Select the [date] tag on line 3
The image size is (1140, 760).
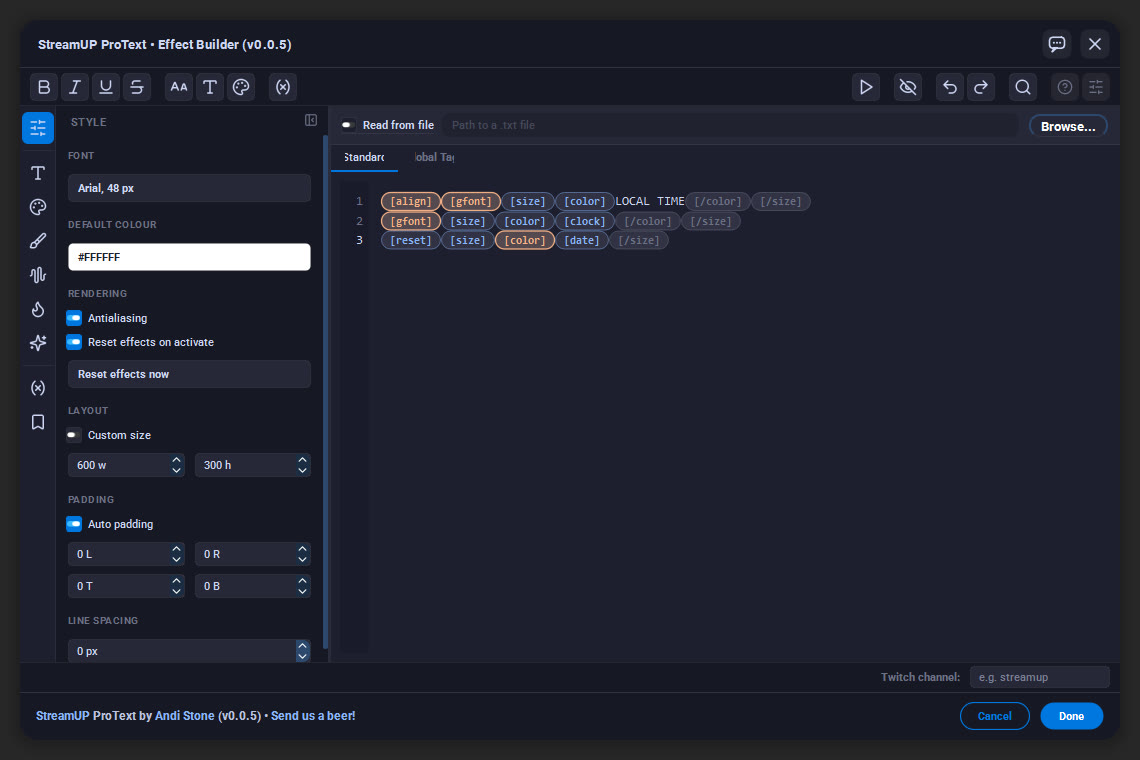(x=582, y=240)
